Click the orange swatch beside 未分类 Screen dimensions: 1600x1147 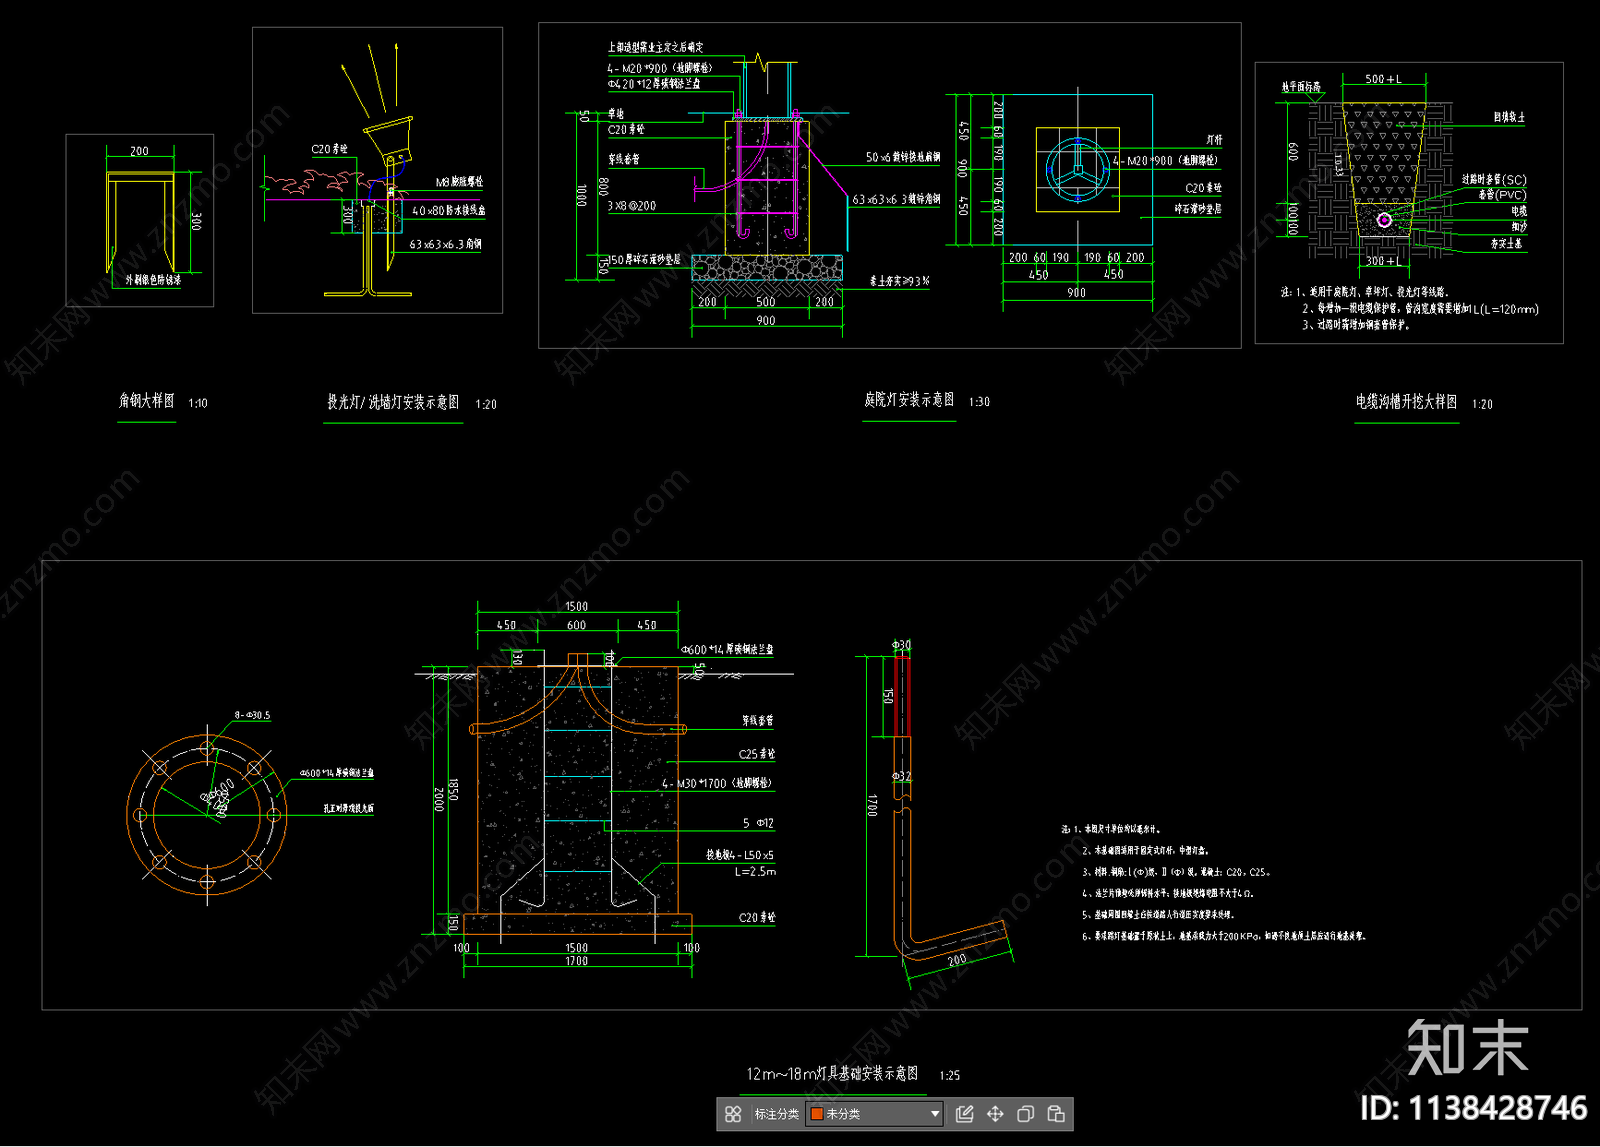(817, 1114)
